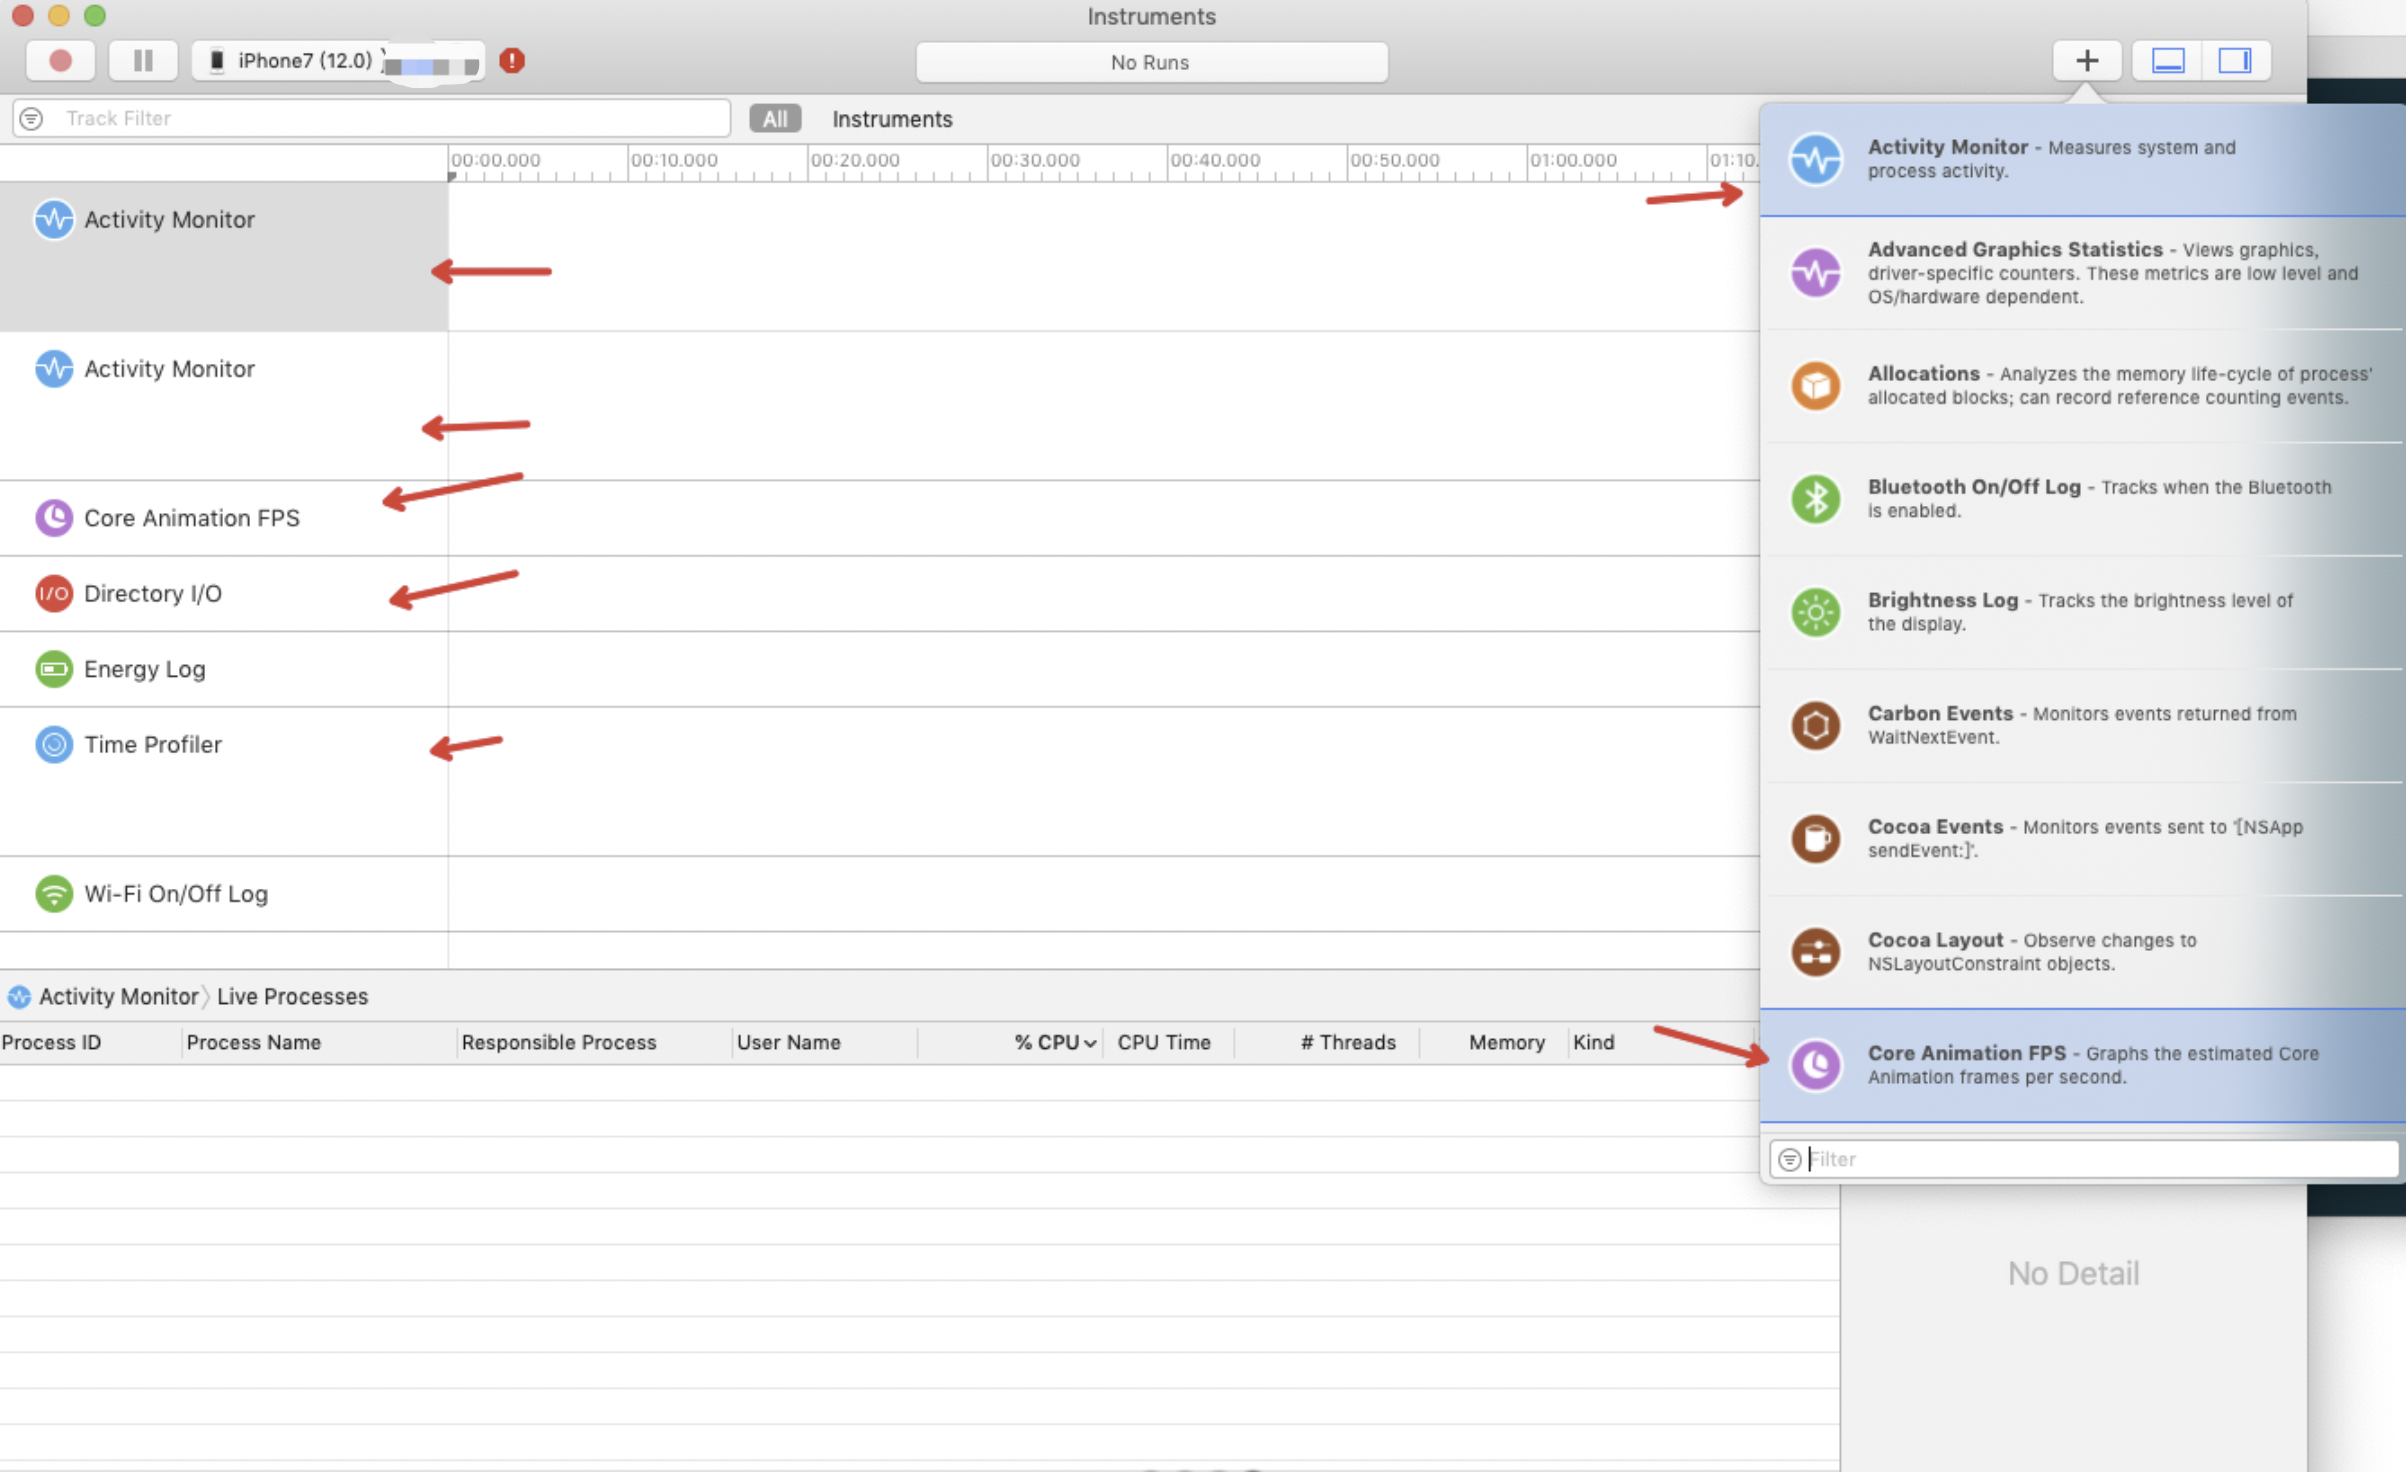Screen dimensions: 2406x1472
Task: Select the Directory I/O track icon
Action: 54,594
